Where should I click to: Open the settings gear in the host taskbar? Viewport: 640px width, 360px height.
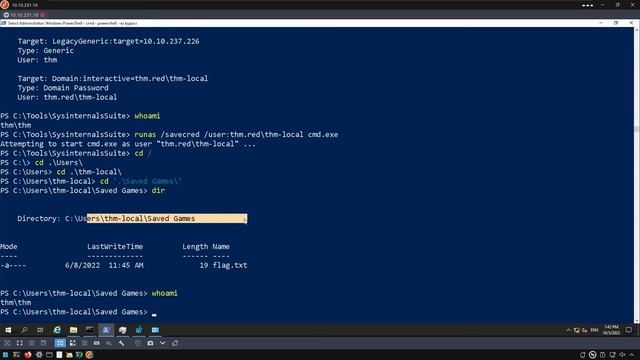39,355
